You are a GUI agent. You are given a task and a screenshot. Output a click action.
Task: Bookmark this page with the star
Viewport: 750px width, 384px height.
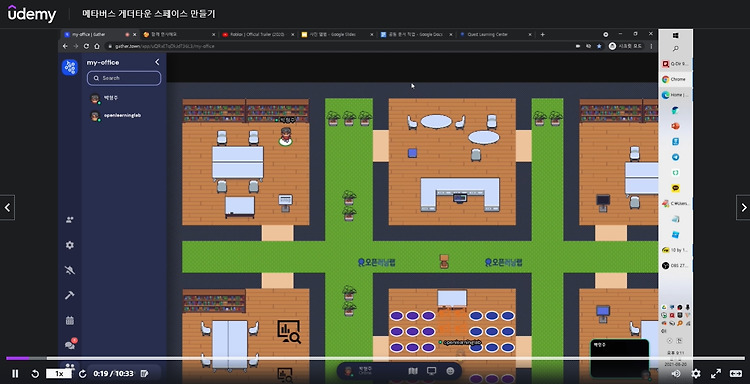pos(598,46)
